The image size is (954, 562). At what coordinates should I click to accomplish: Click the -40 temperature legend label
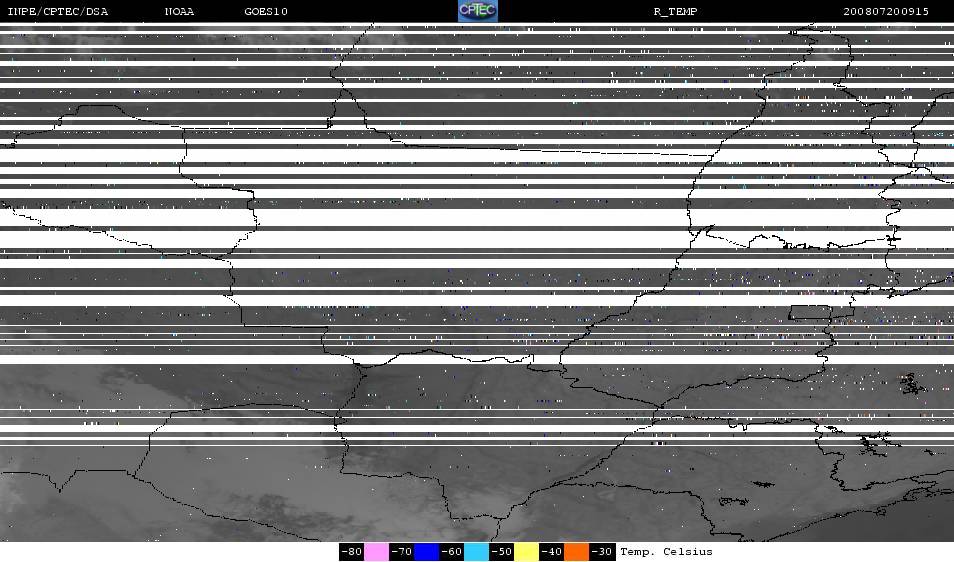551,552
